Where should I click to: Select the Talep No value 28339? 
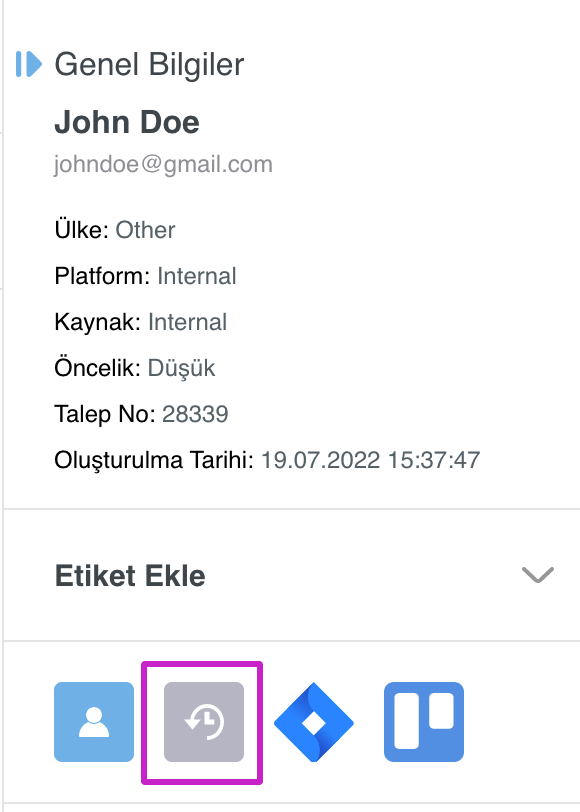coord(195,414)
